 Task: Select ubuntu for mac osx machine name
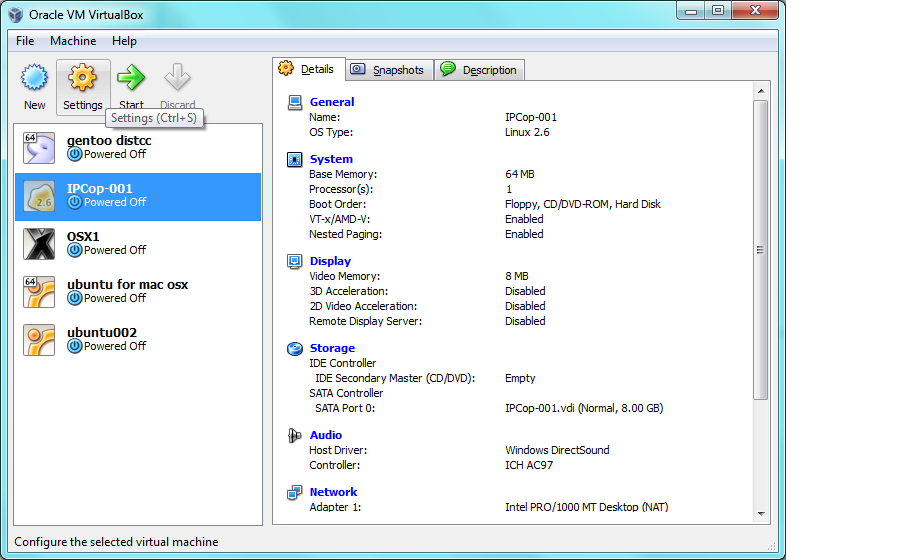pyautogui.click(x=127, y=285)
